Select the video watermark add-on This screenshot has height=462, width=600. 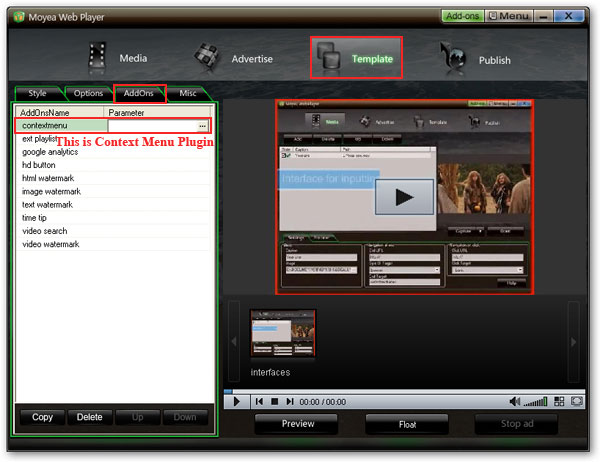113,244
